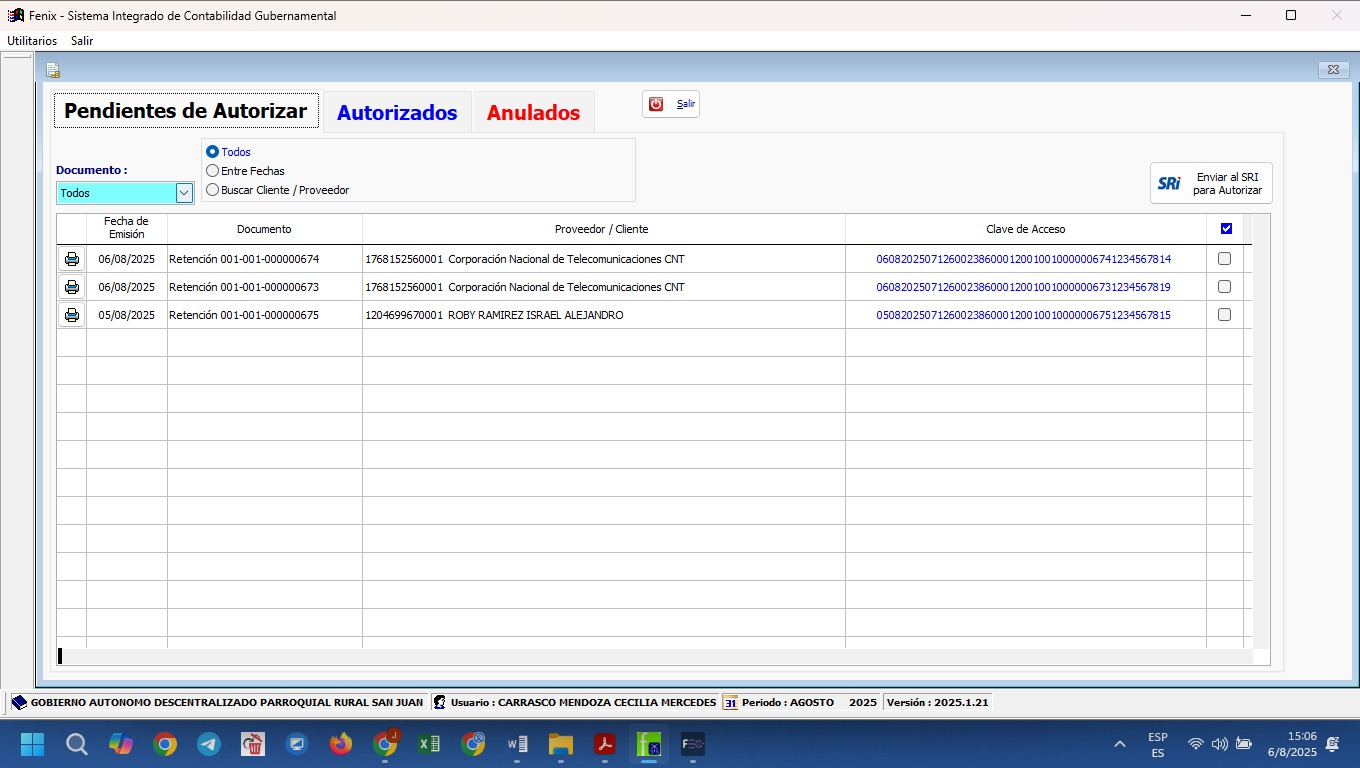Screen dimensions: 1360x768
Task: Click the printer icon for Retención 001-001-000000675
Action: pos(71,315)
